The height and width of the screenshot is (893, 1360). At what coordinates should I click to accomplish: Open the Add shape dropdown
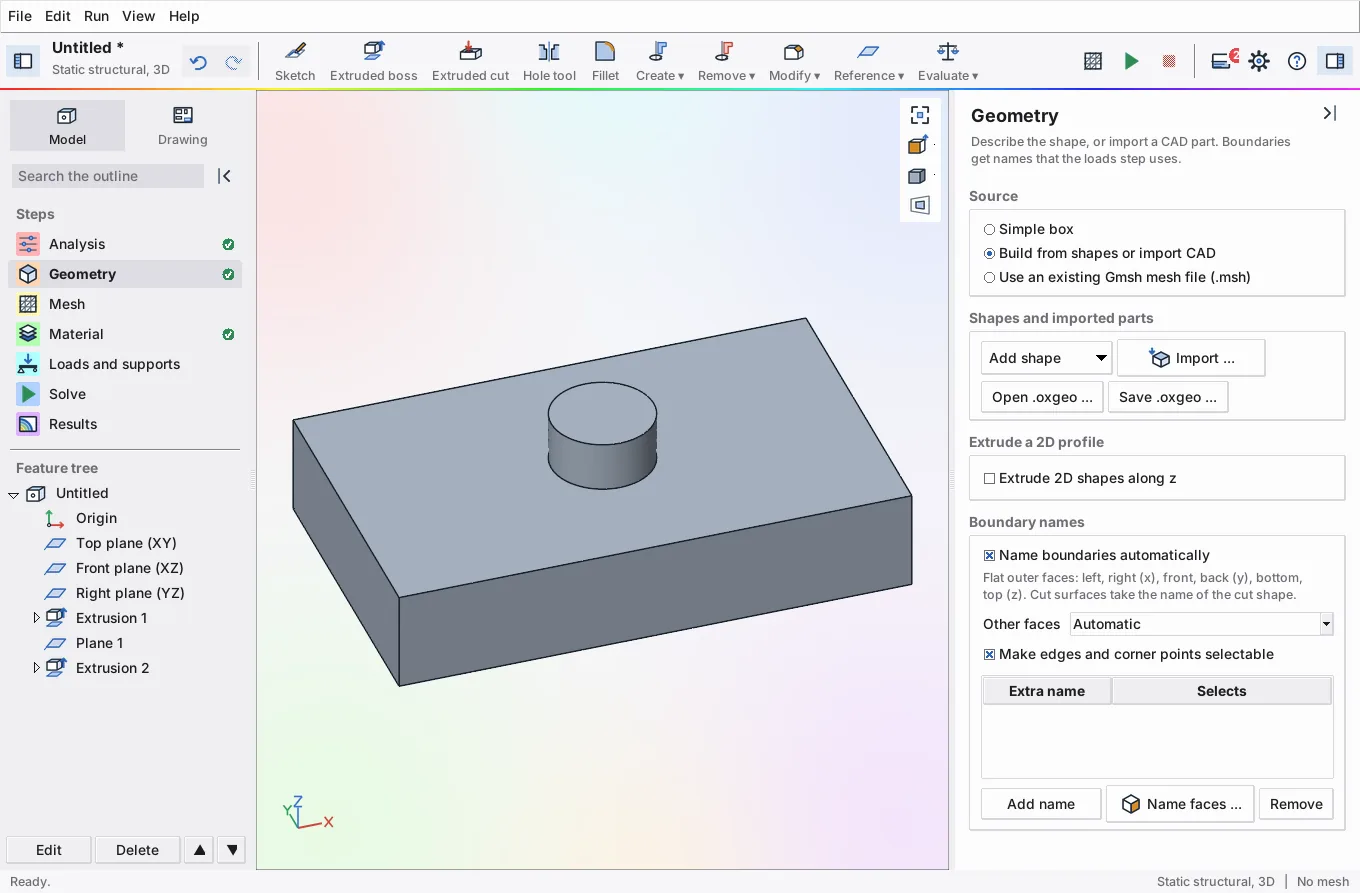click(x=1046, y=358)
